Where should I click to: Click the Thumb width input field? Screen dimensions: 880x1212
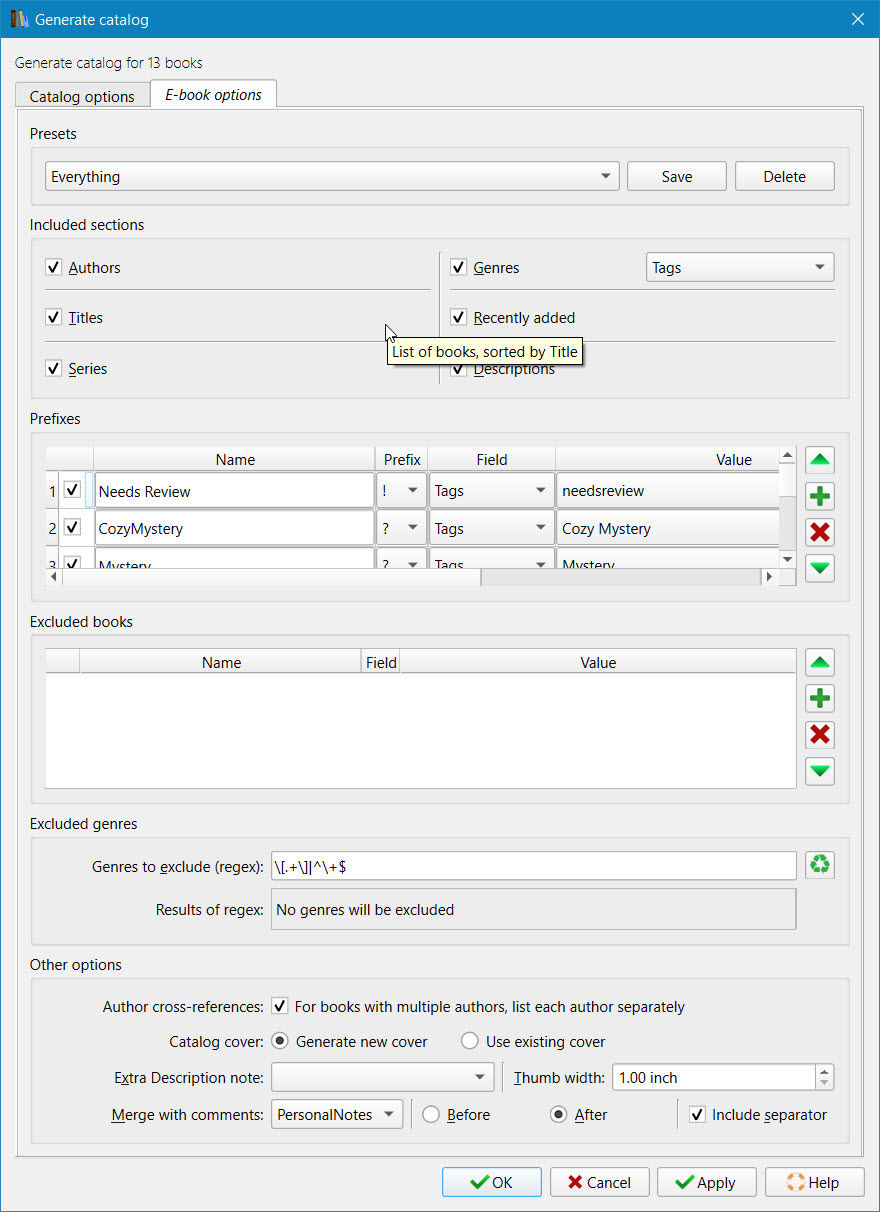(x=713, y=1078)
